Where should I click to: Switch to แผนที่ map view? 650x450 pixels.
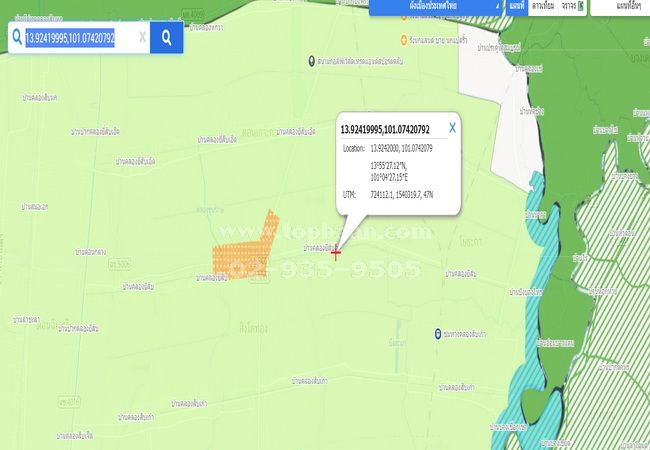[x=516, y=6]
